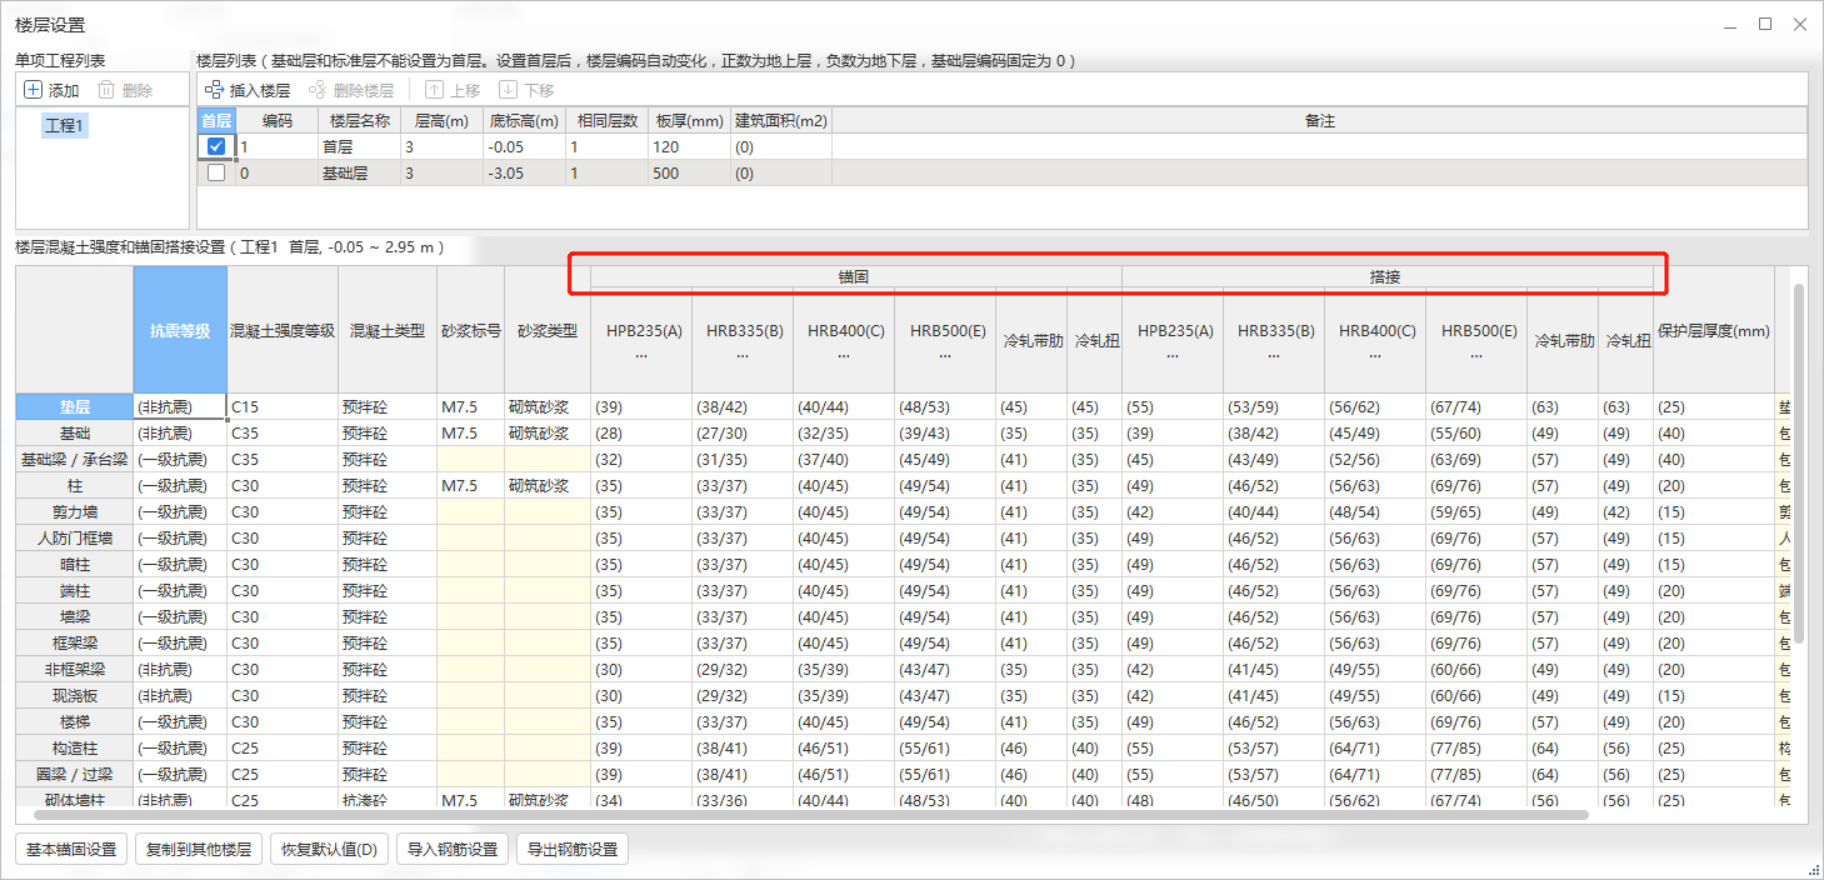Click 底标高 -0.05 cell
Image resolution: width=1824 pixels, height=880 pixels.
(525, 147)
